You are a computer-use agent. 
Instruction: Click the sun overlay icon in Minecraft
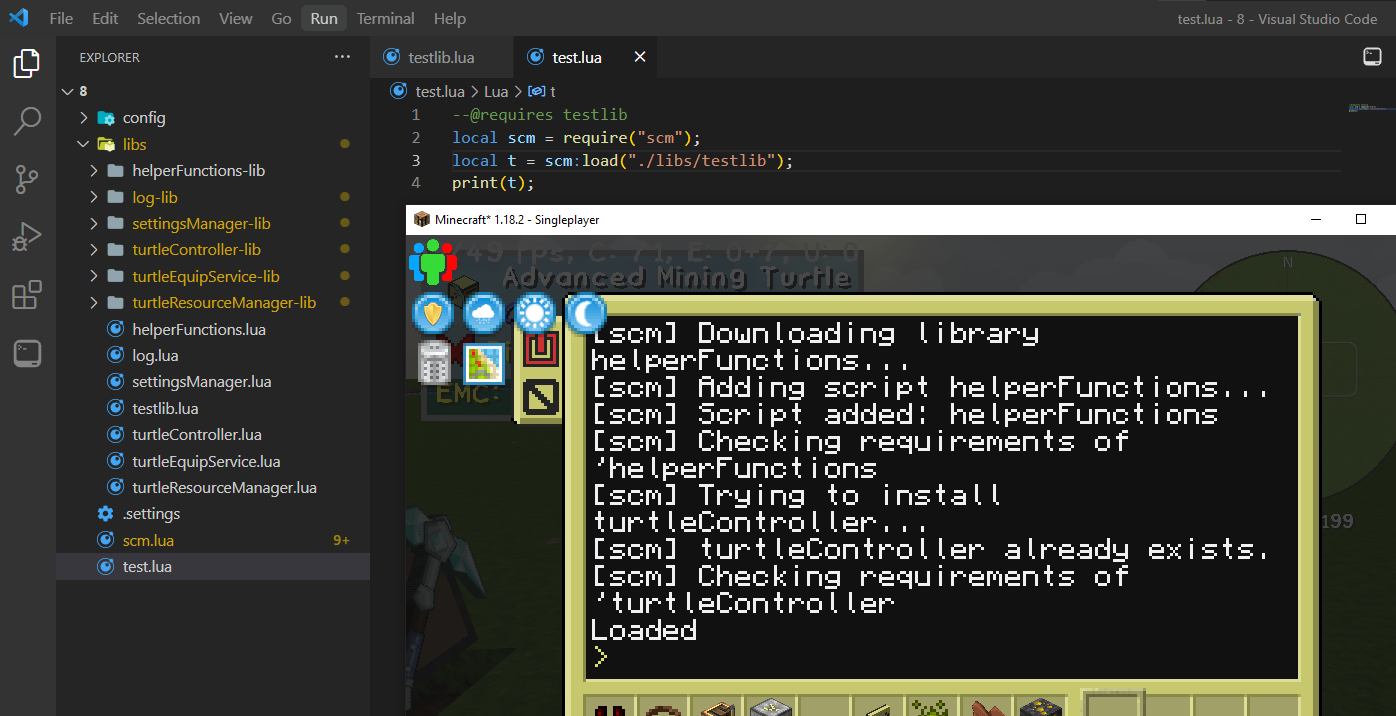click(535, 314)
